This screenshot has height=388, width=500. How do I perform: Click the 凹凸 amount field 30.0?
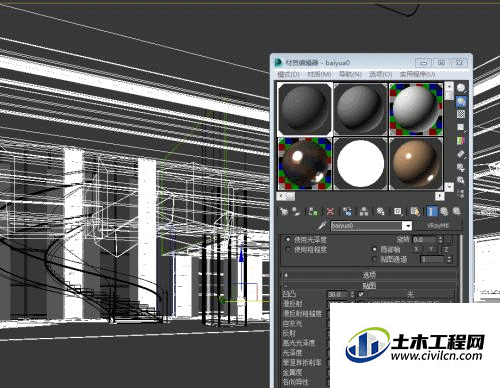click(x=338, y=294)
